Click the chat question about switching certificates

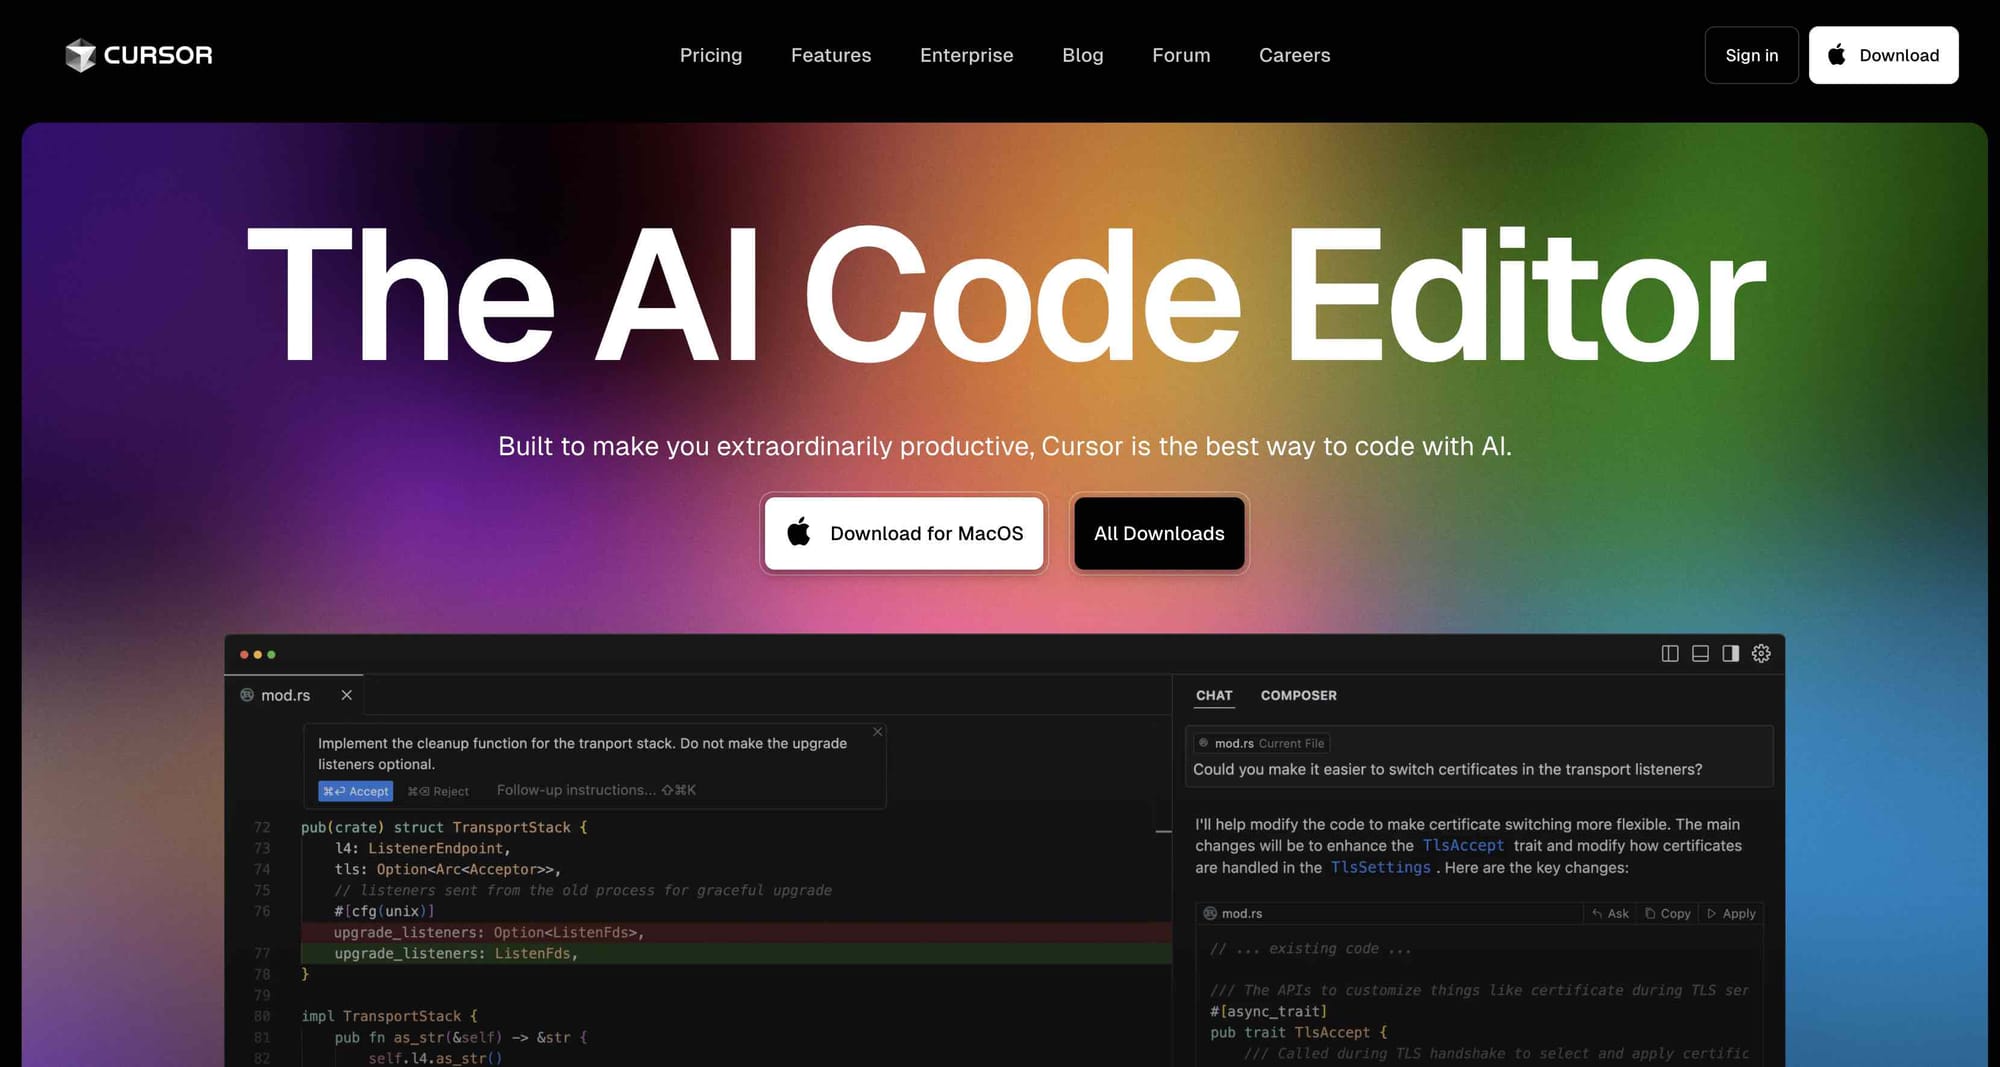(1447, 769)
